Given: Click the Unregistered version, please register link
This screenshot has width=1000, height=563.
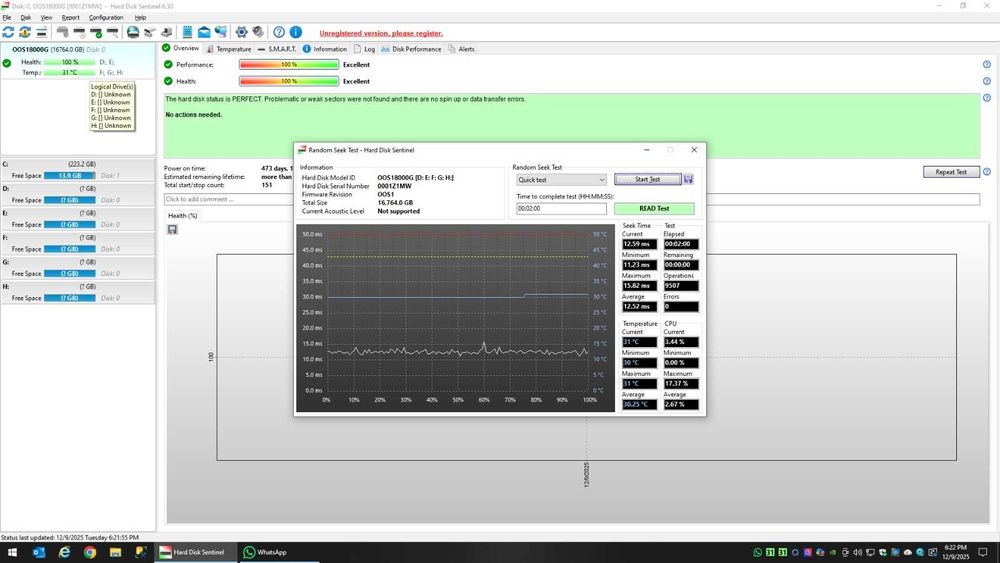Looking at the screenshot, I should (381, 33).
